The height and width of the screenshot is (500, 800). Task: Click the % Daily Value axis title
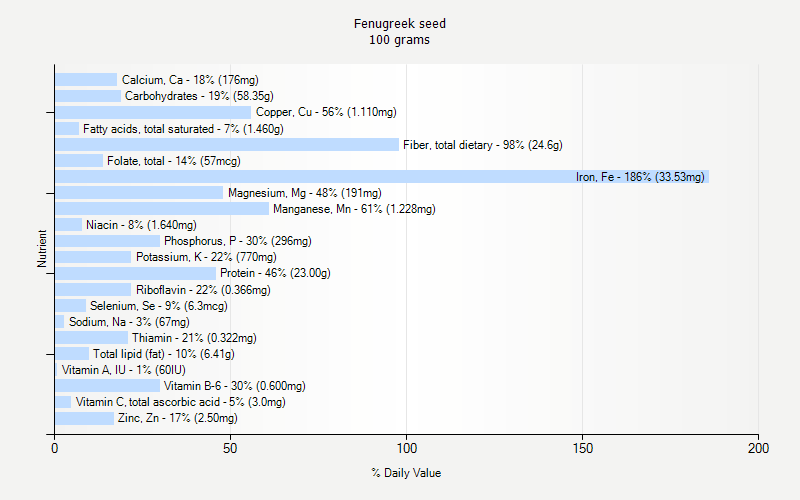tap(406, 473)
